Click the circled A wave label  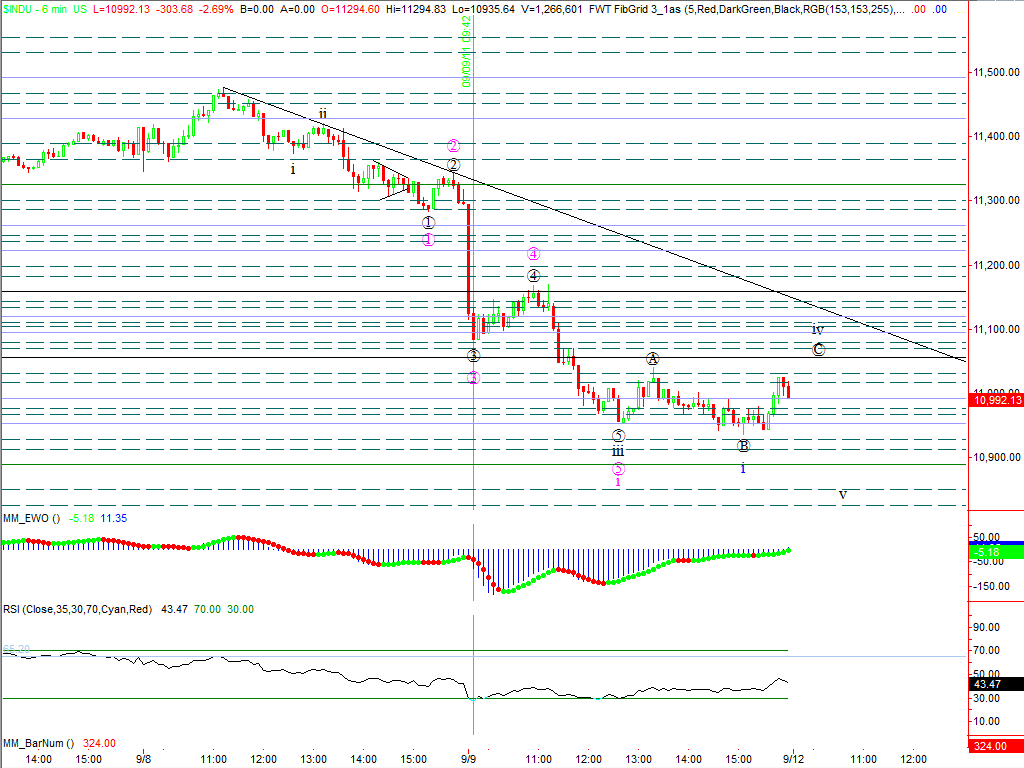[652, 359]
